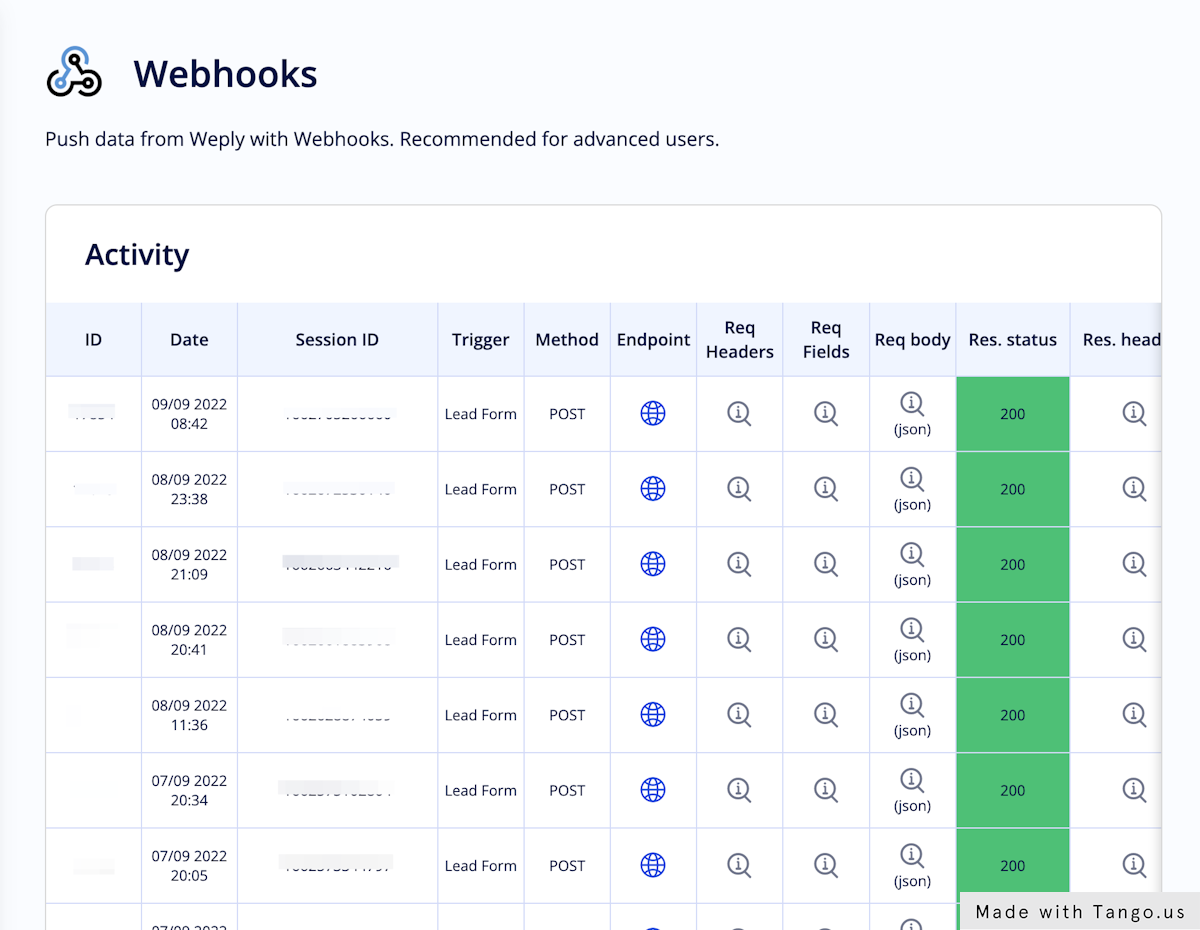Click POST method in 08/09 20:41 row
The width and height of the screenshot is (1200, 930).
click(567, 640)
